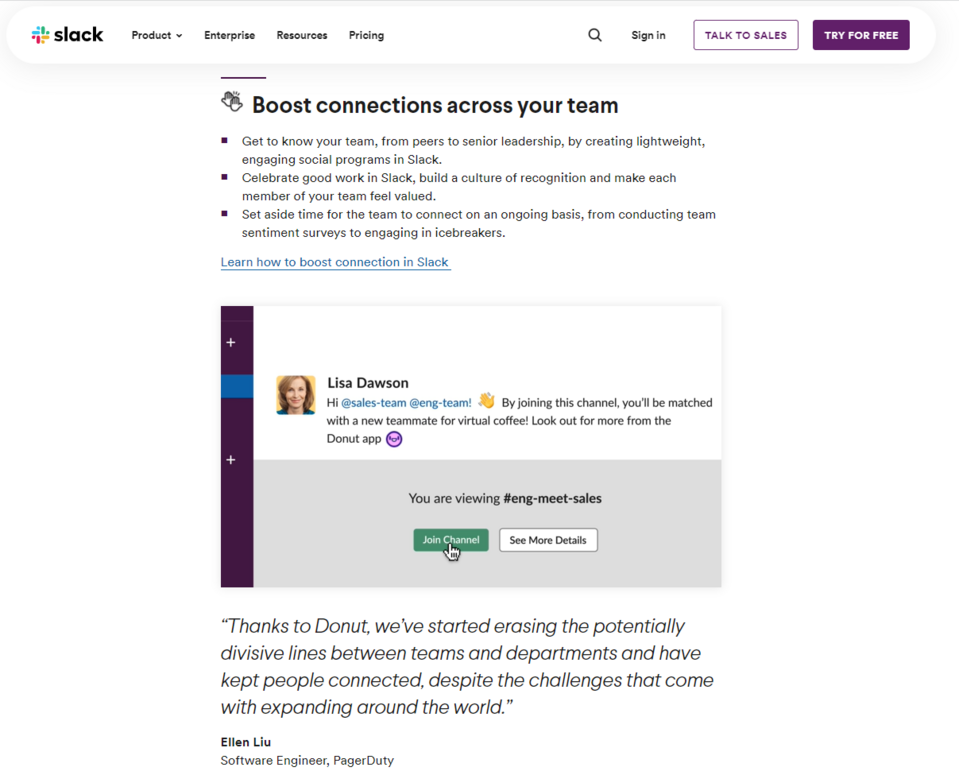Click the Talk to Sales button
Screen dimensions: 959x771
(x=746, y=35)
